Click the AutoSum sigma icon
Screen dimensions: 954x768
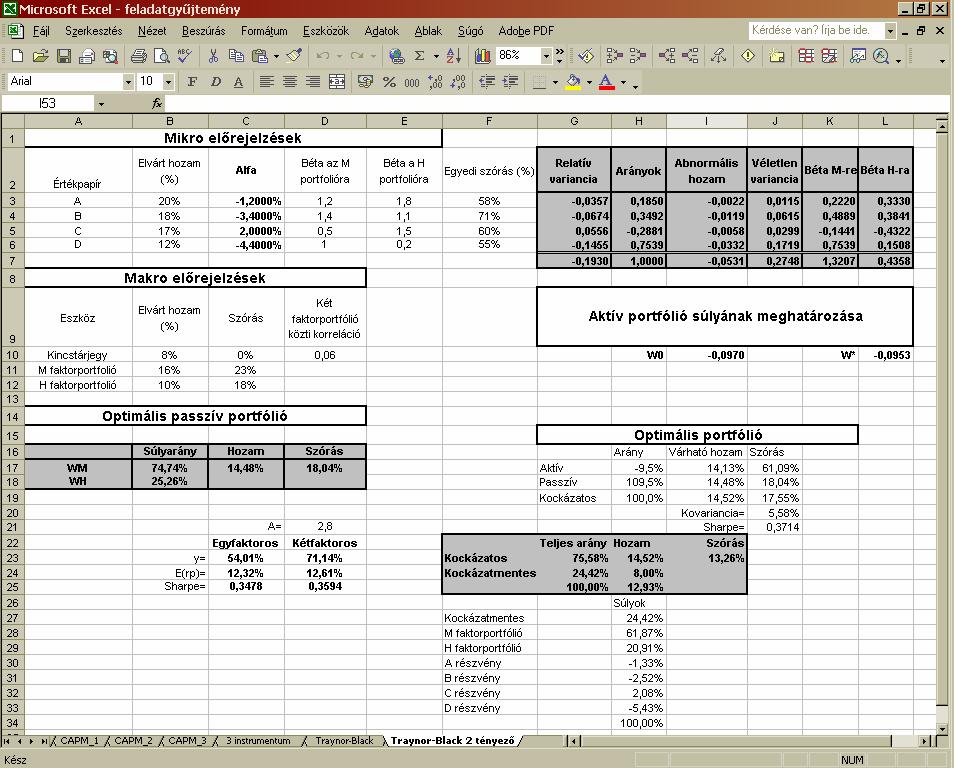point(420,57)
